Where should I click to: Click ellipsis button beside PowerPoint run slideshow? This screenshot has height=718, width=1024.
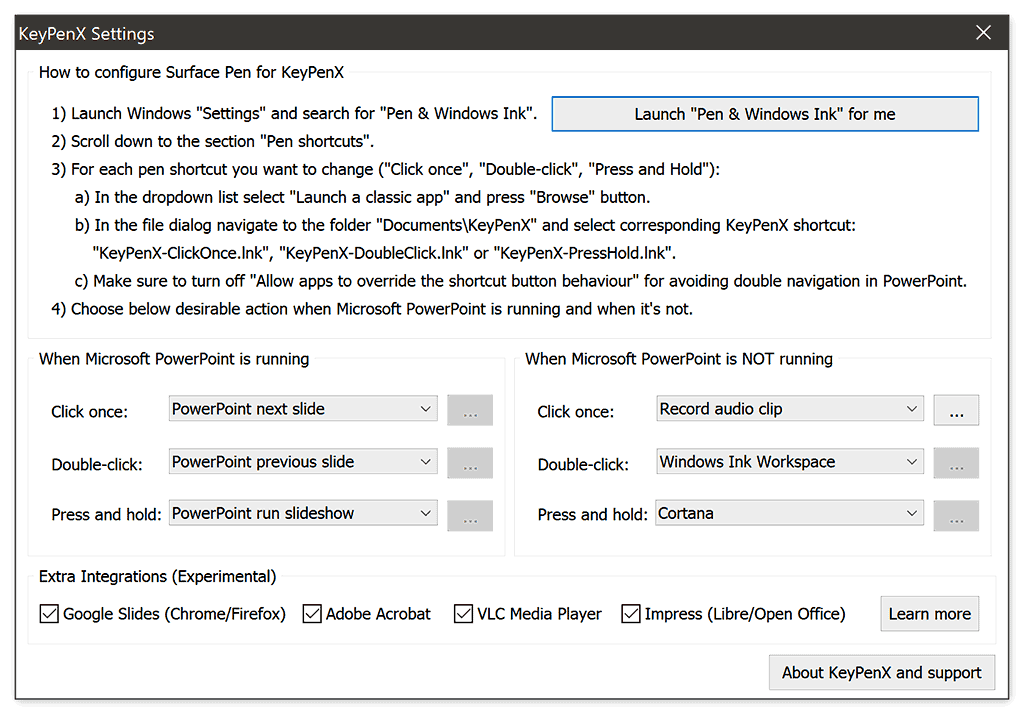coord(470,515)
